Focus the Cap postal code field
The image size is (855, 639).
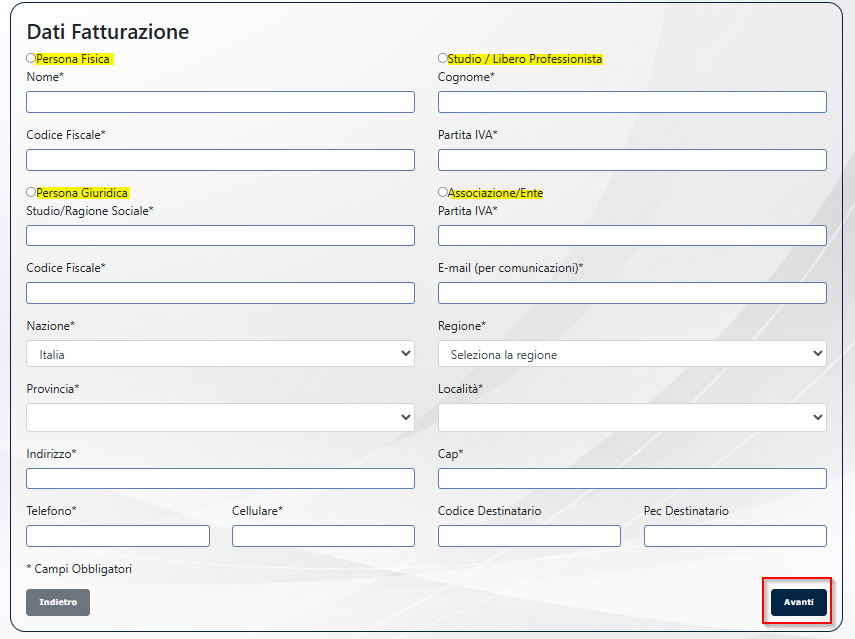(632, 478)
